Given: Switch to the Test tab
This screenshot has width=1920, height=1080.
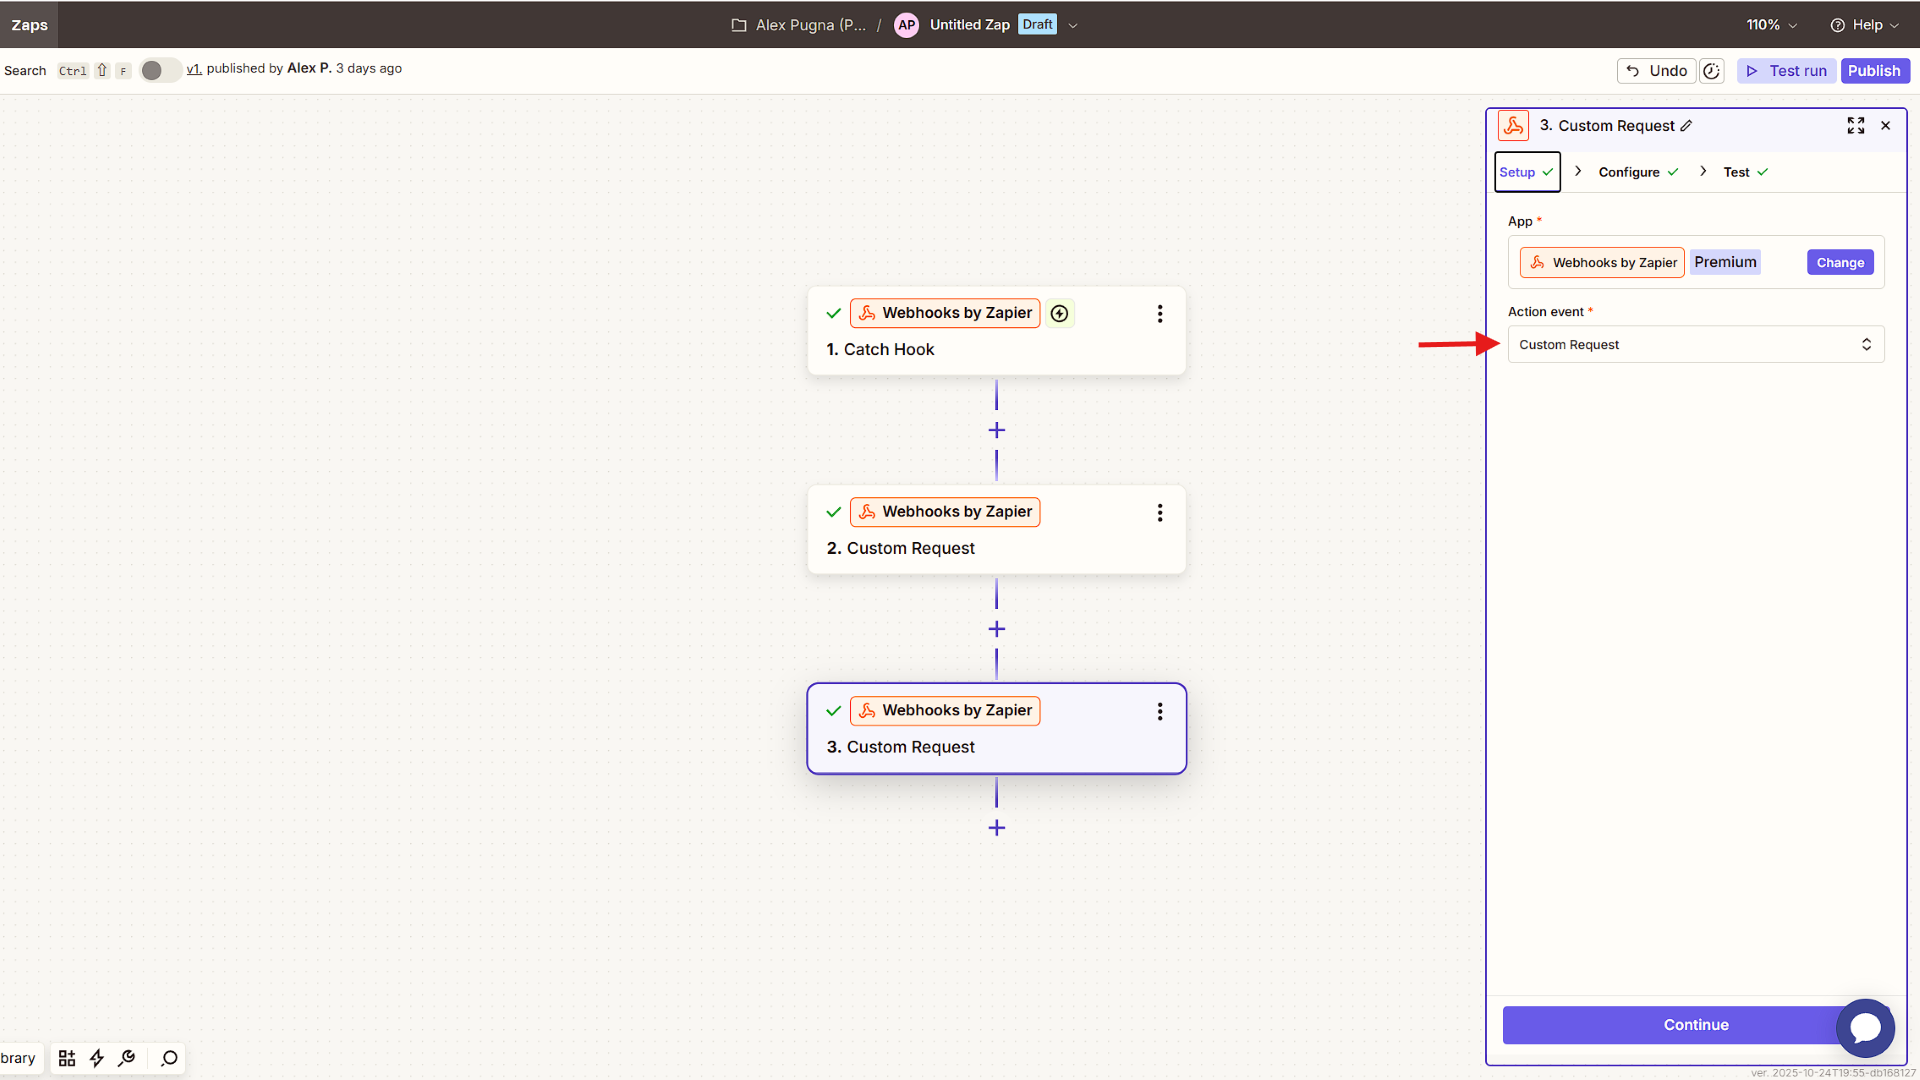Looking at the screenshot, I should tap(1737, 171).
